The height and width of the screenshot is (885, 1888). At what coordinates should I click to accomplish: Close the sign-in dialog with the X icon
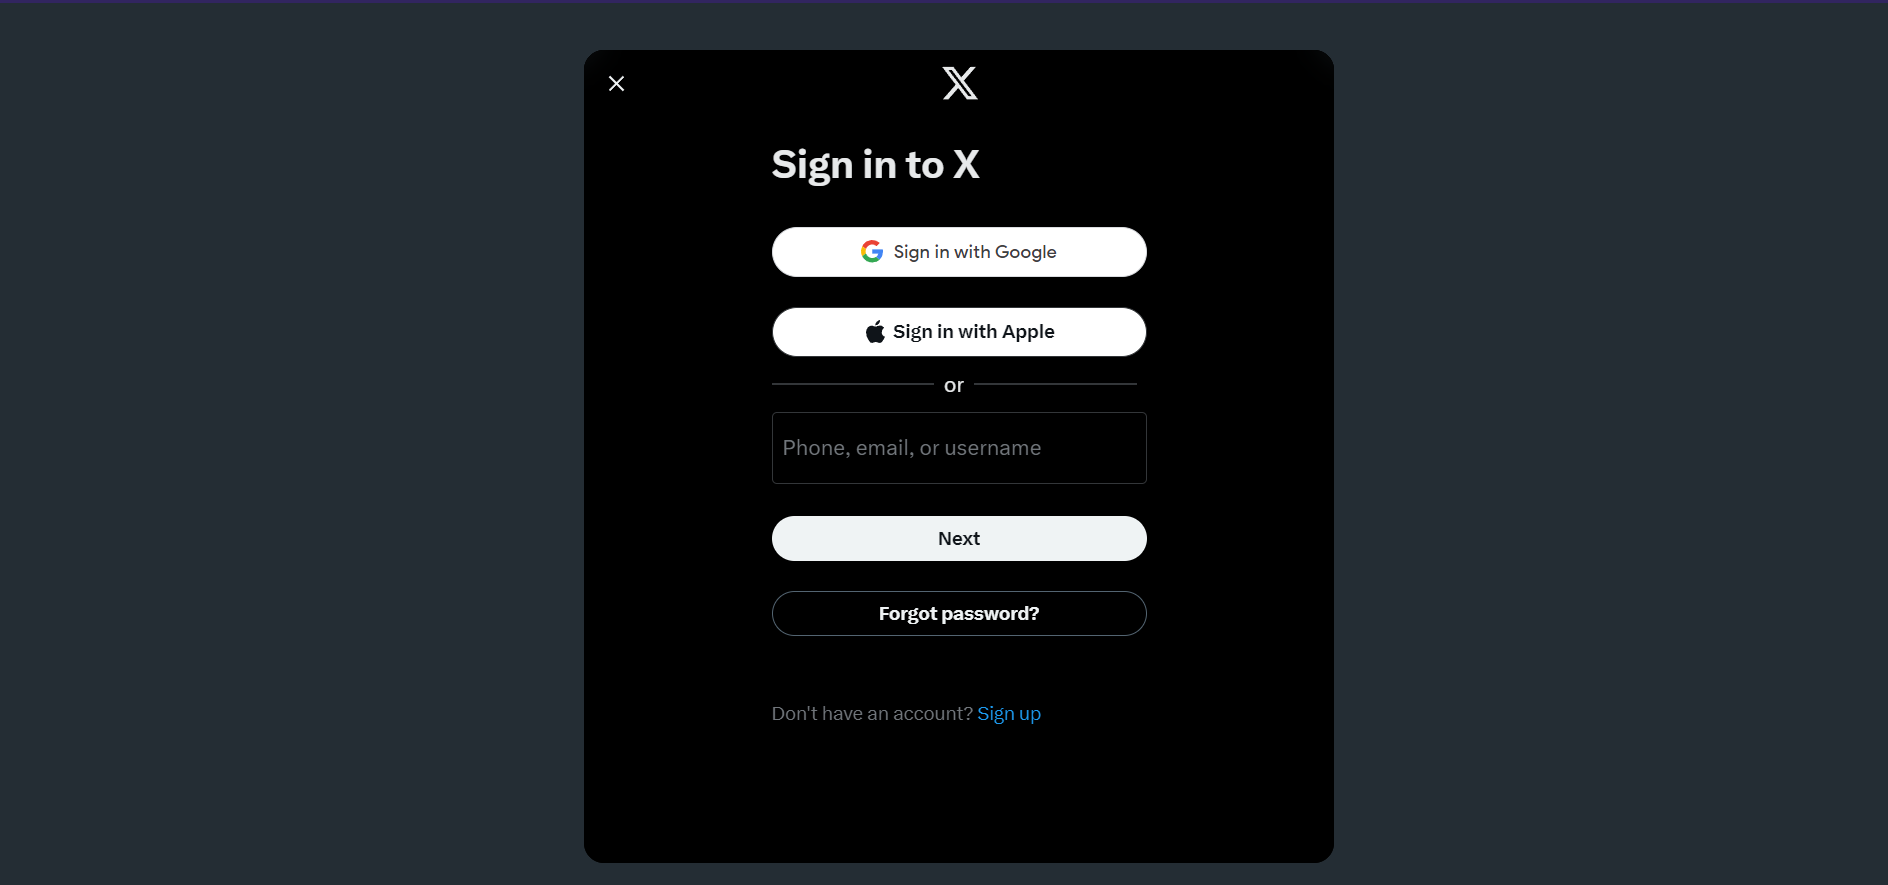616,84
